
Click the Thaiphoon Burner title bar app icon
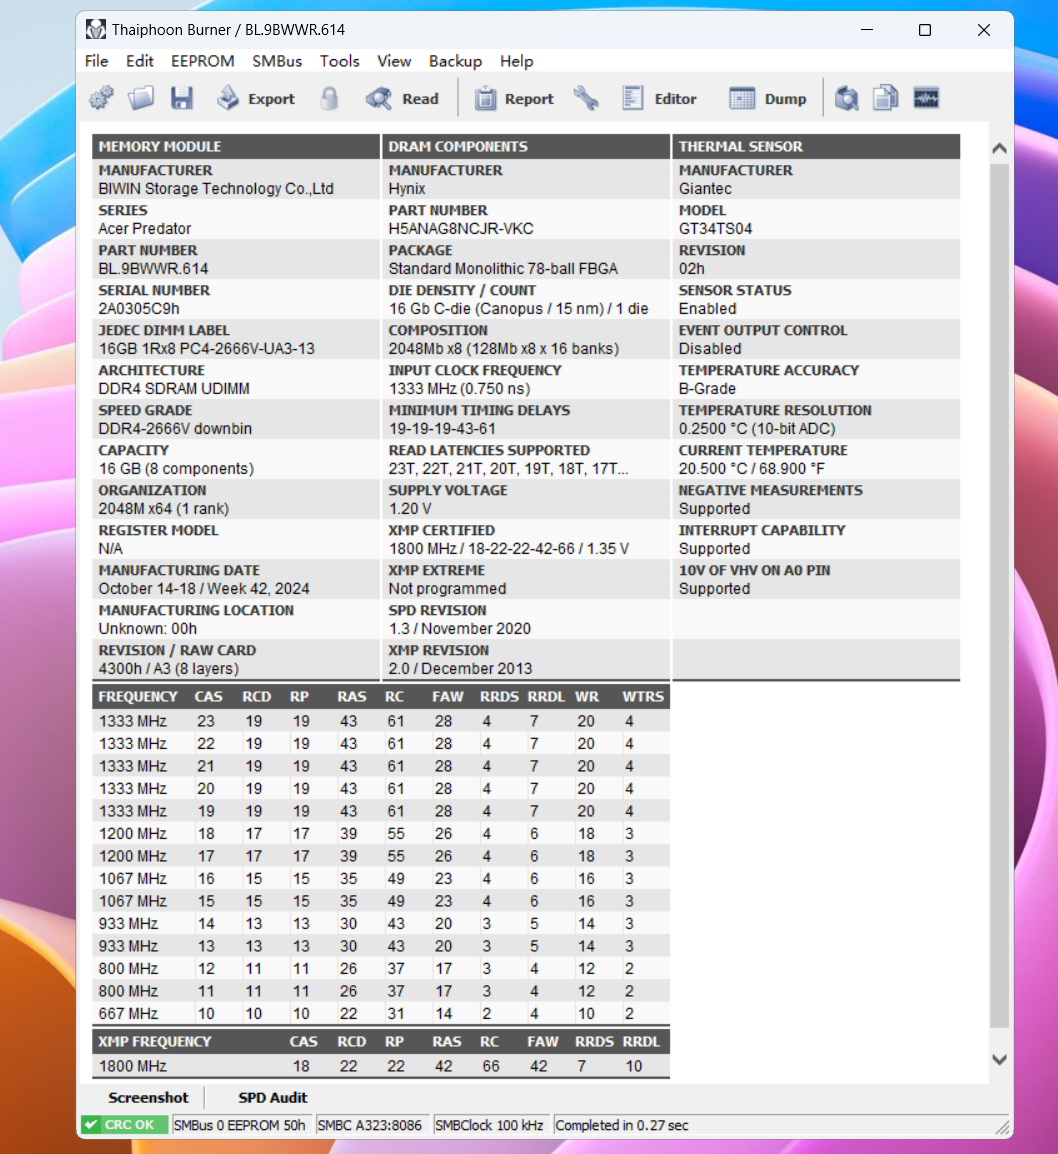click(96, 29)
